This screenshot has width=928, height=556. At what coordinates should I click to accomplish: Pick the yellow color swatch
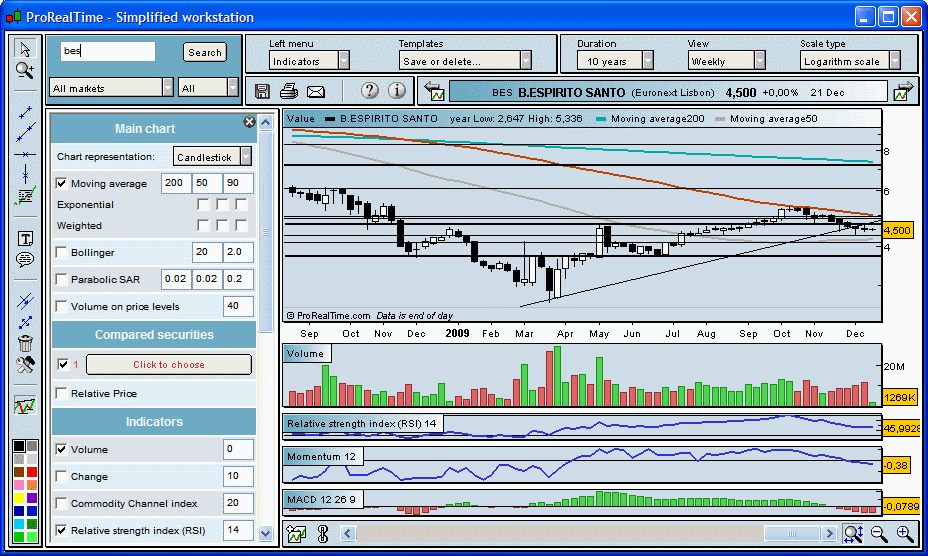(x=19, y=498)
